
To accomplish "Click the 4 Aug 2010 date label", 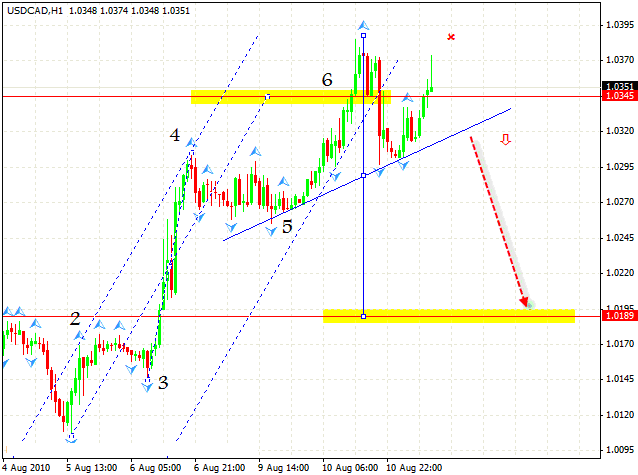I will point(26,468).
